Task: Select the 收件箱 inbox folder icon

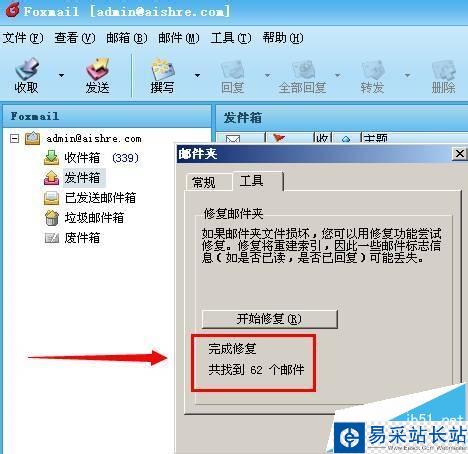Action: point(51,158)
